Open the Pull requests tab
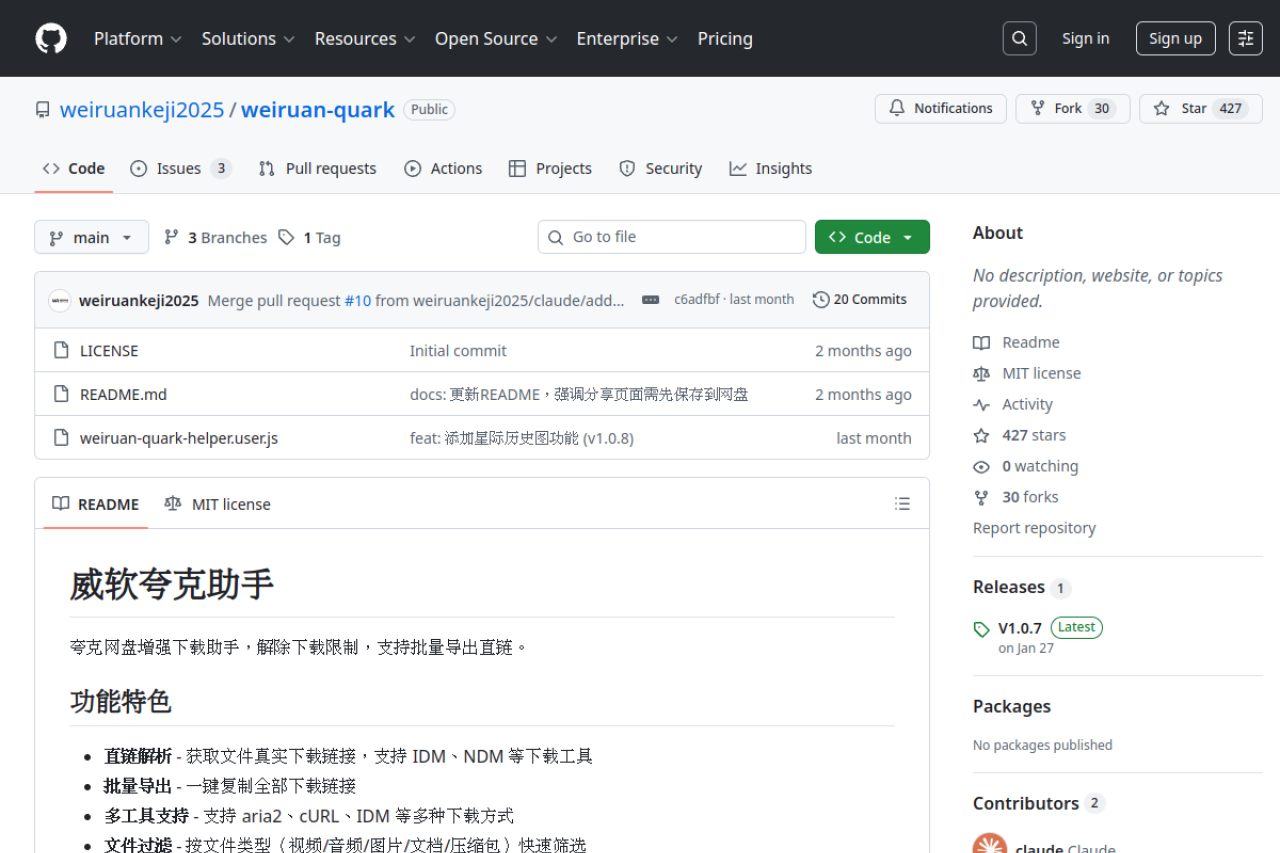The image size is (1280, 853). pos(318,169)
